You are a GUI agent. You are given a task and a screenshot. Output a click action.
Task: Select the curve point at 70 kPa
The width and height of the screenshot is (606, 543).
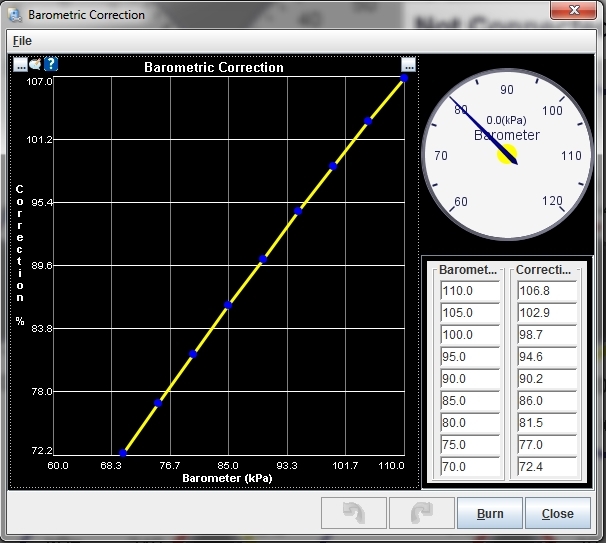(x=123, y=453)
